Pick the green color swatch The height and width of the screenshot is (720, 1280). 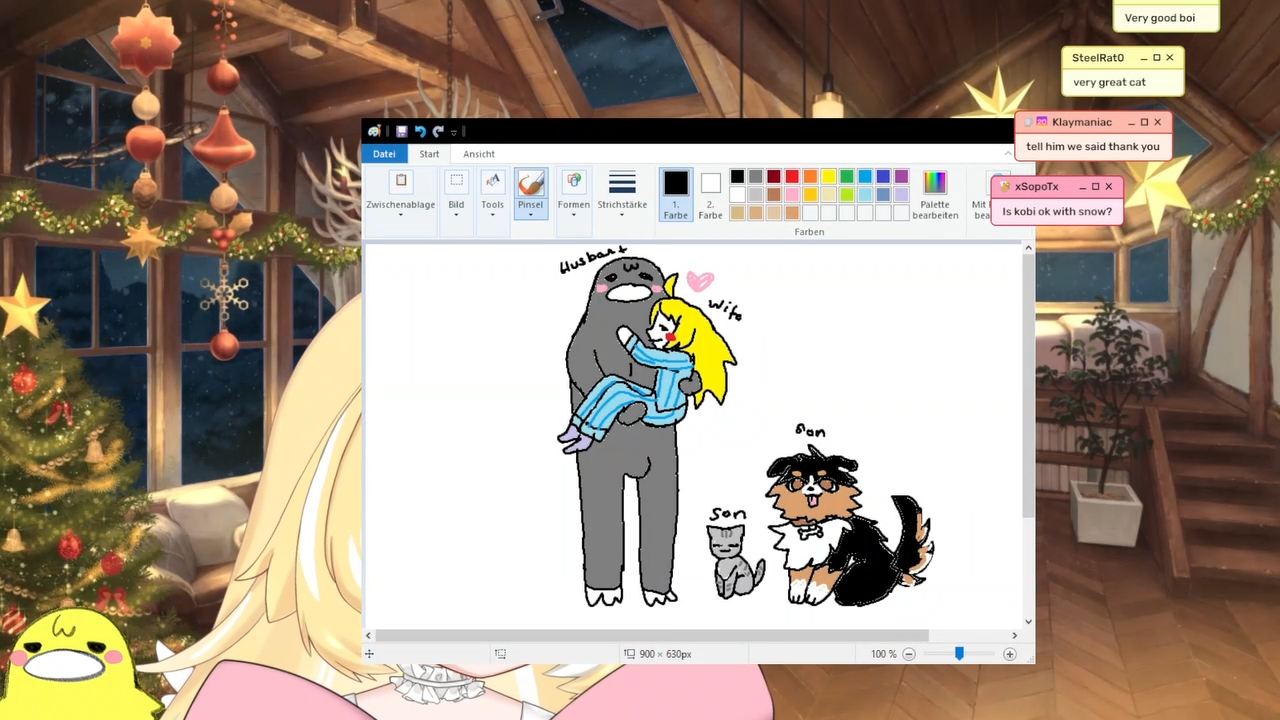click(847, 177)
